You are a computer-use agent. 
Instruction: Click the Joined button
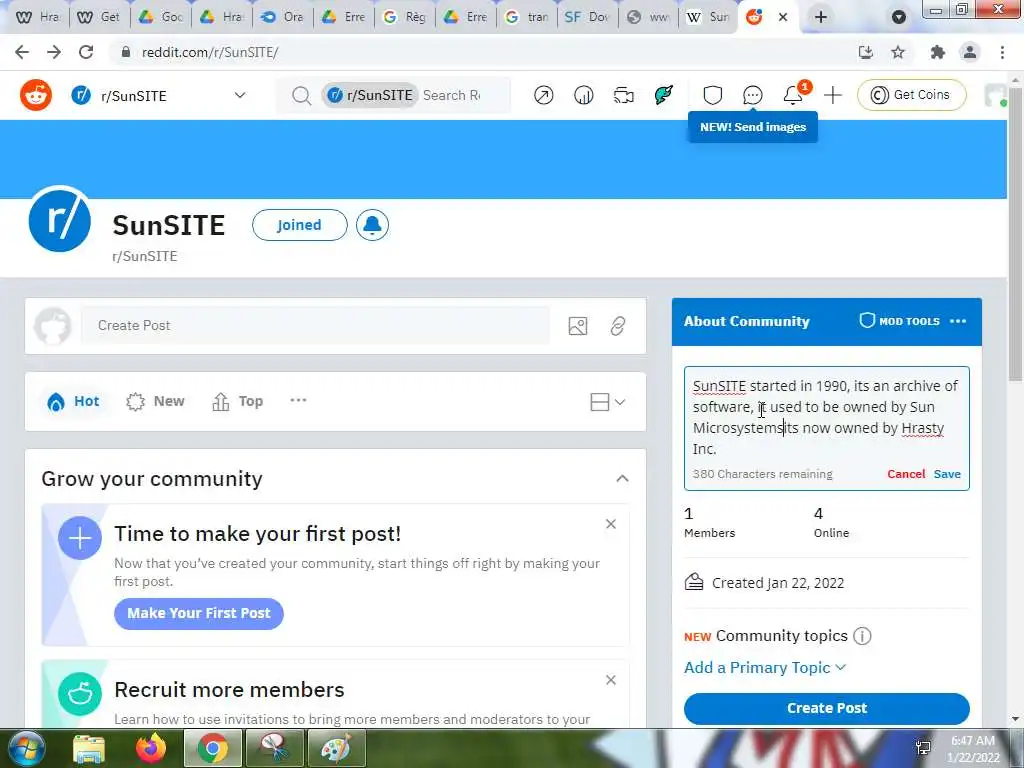[299, 225]
